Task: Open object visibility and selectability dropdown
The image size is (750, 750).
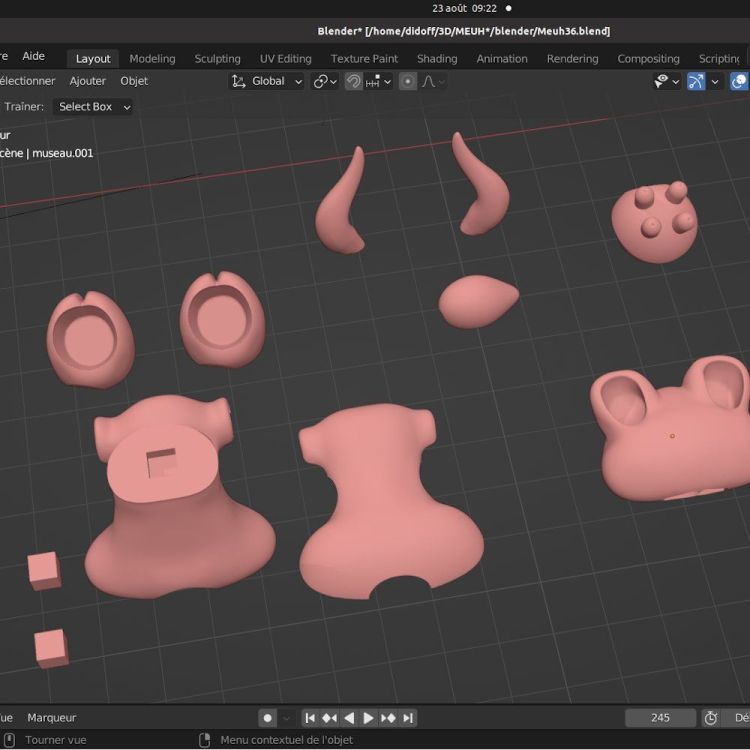Action: pos(666,81)
